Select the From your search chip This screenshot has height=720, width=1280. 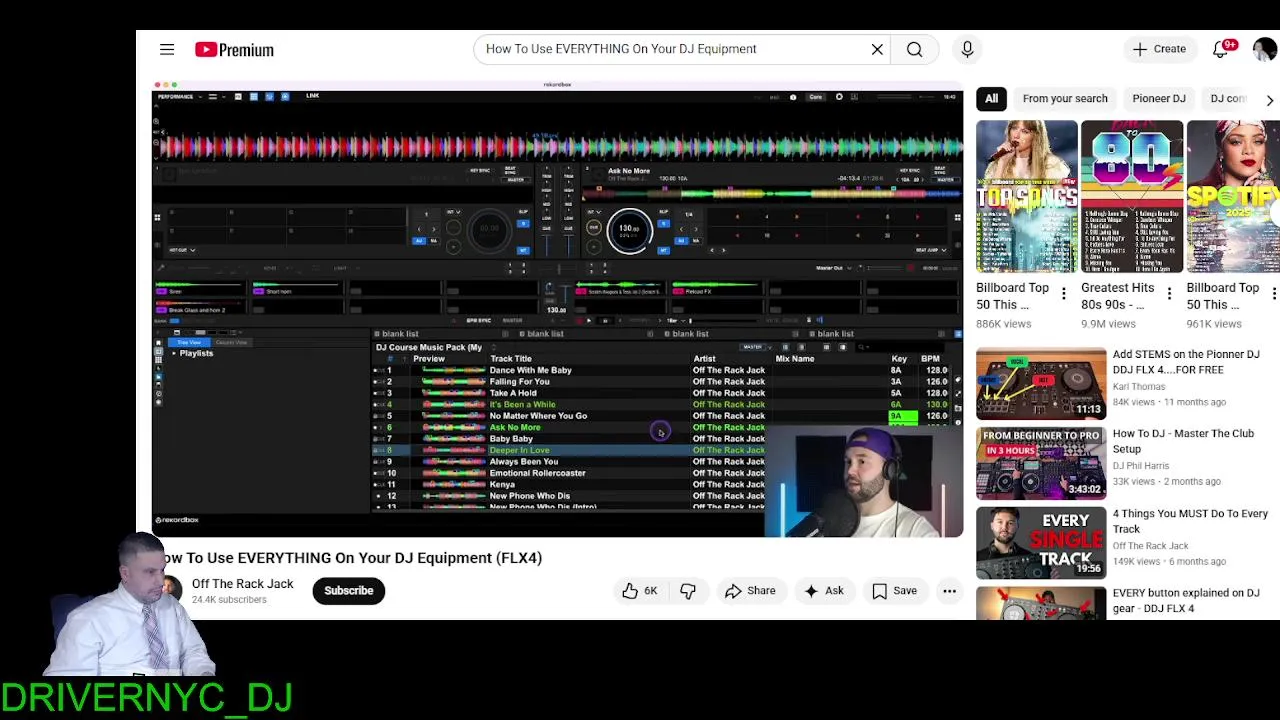[1065, 99]
